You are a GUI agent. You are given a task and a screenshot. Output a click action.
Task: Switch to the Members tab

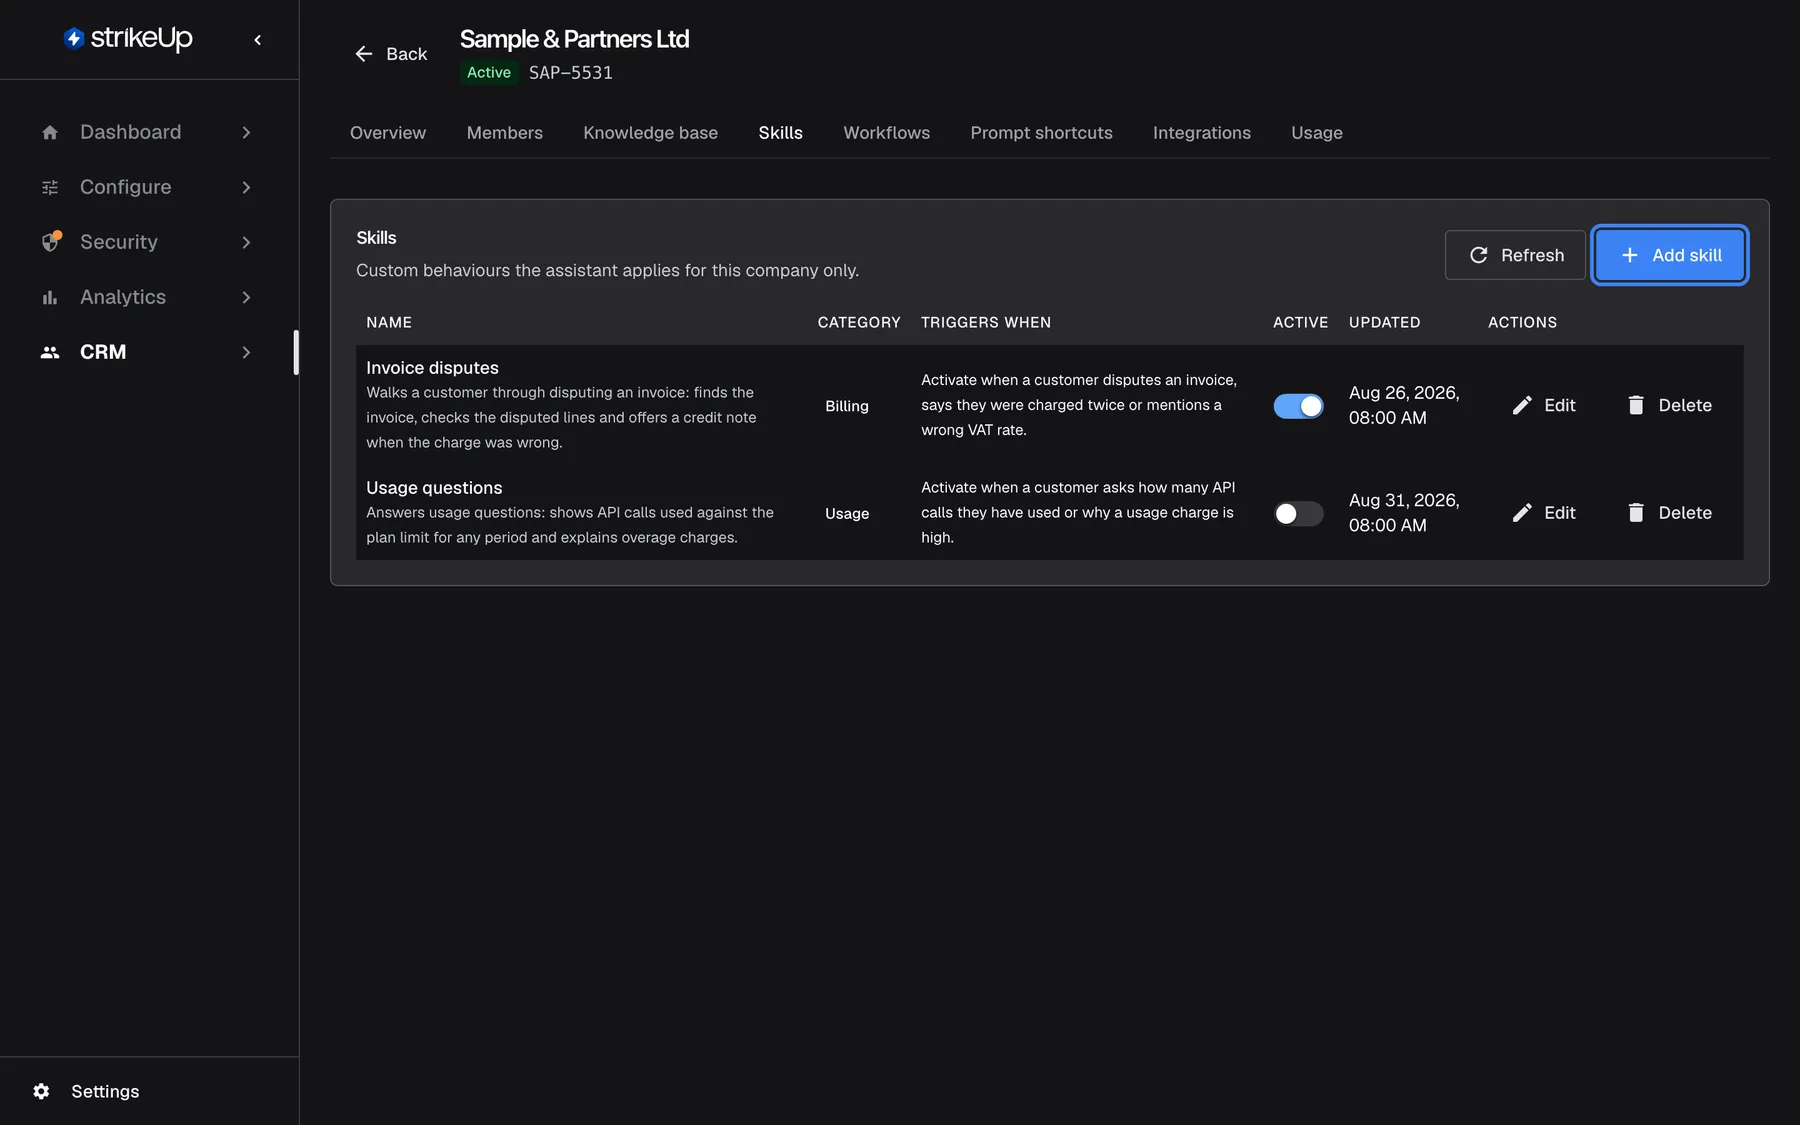(x=505, y=133)
